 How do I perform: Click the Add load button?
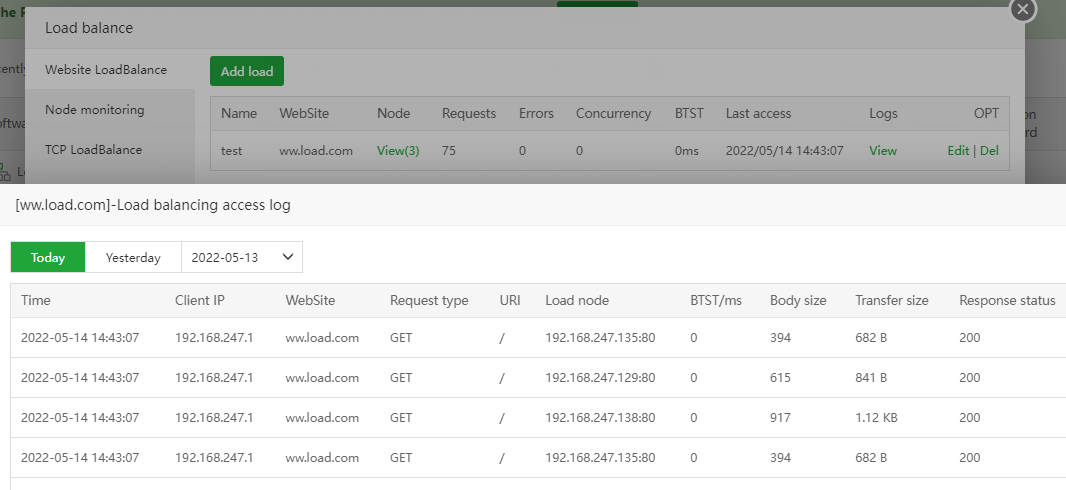[x=247, y=72]
